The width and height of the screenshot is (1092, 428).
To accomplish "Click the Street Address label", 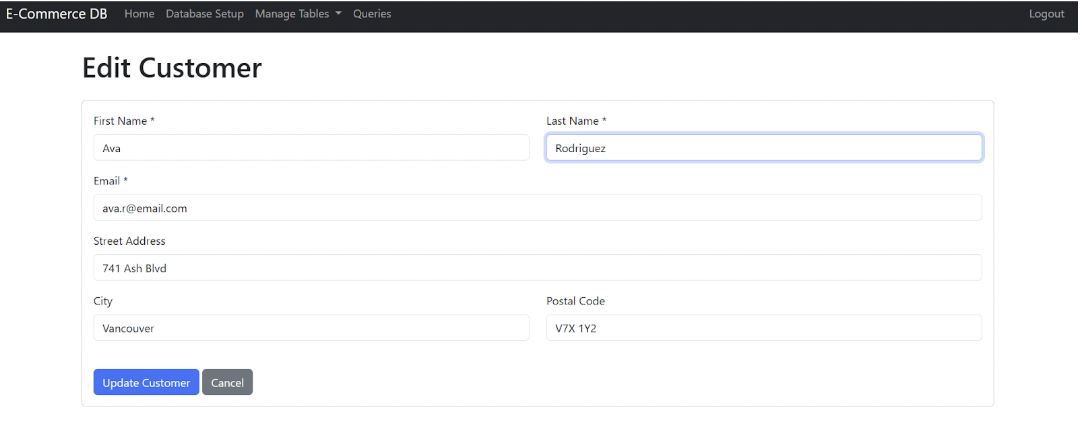I will 129,241.
